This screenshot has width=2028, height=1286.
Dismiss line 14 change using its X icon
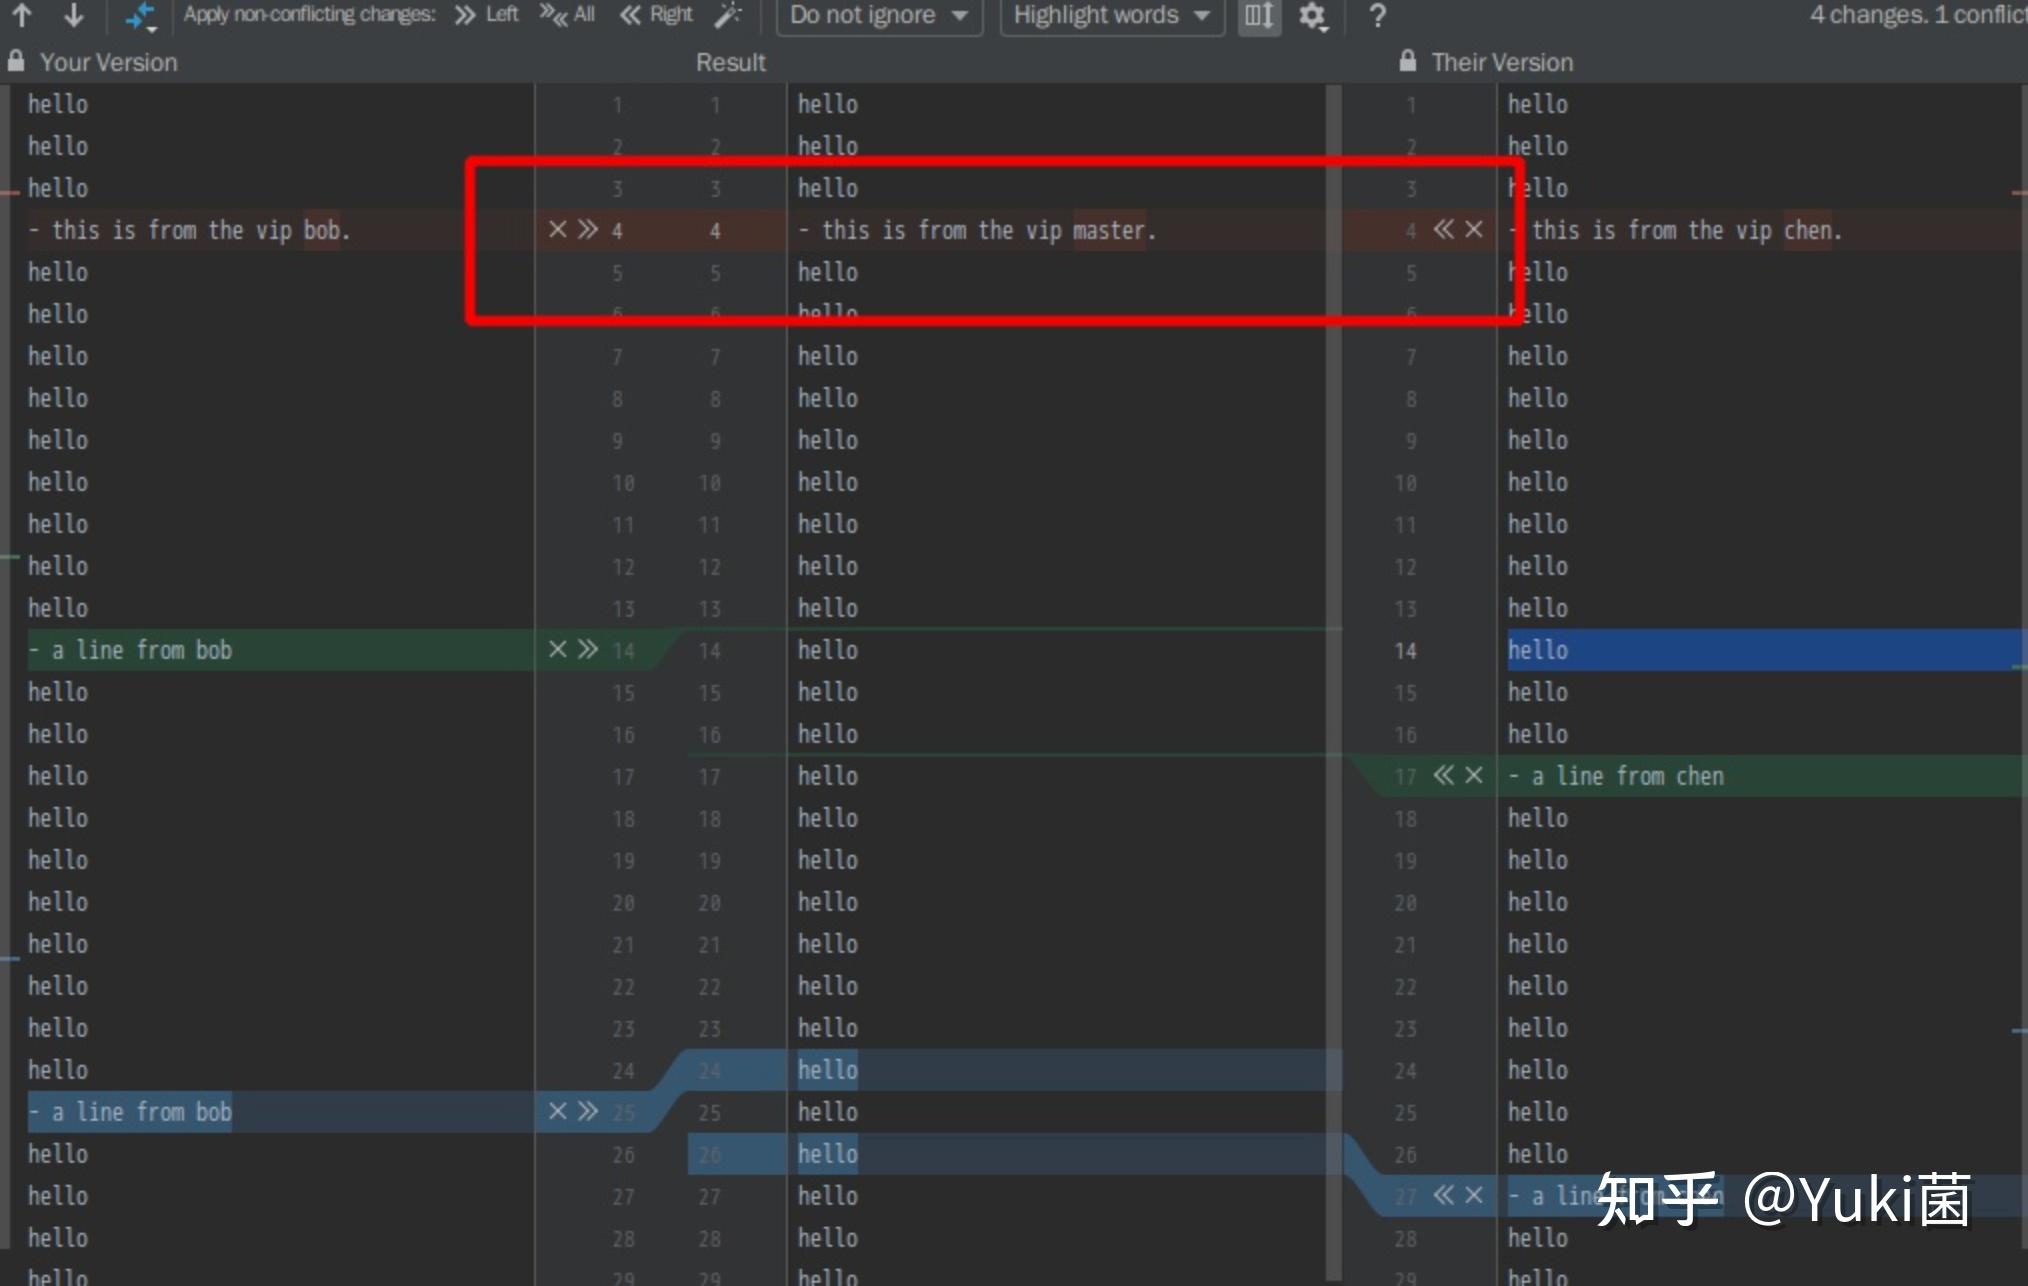coord(557,649)
